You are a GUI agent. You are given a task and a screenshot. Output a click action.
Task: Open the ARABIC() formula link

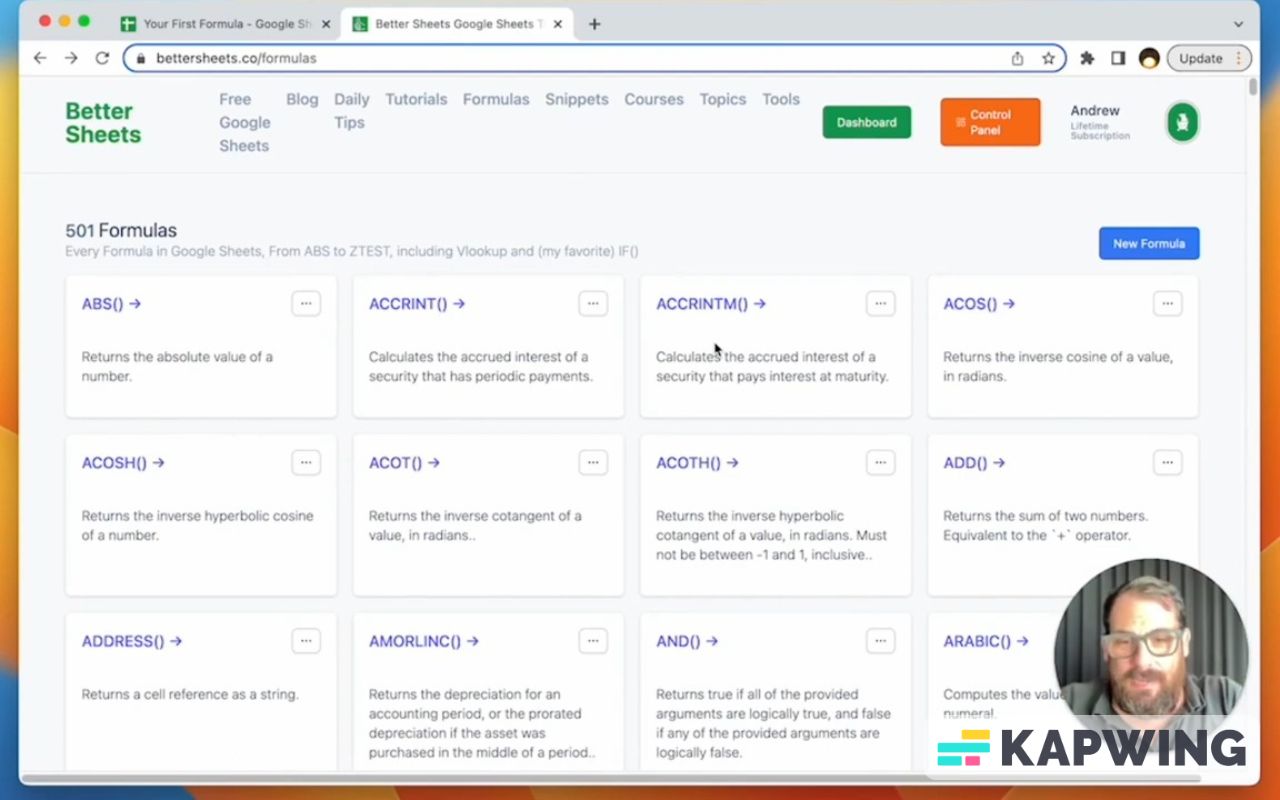tap(986, 641)
